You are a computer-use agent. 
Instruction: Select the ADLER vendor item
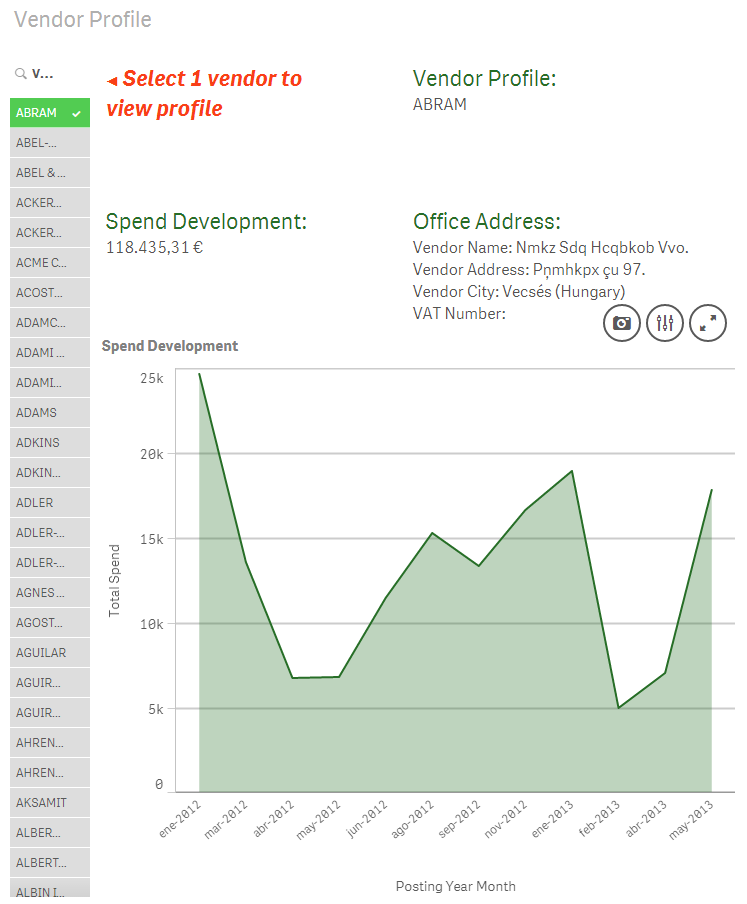35,503
